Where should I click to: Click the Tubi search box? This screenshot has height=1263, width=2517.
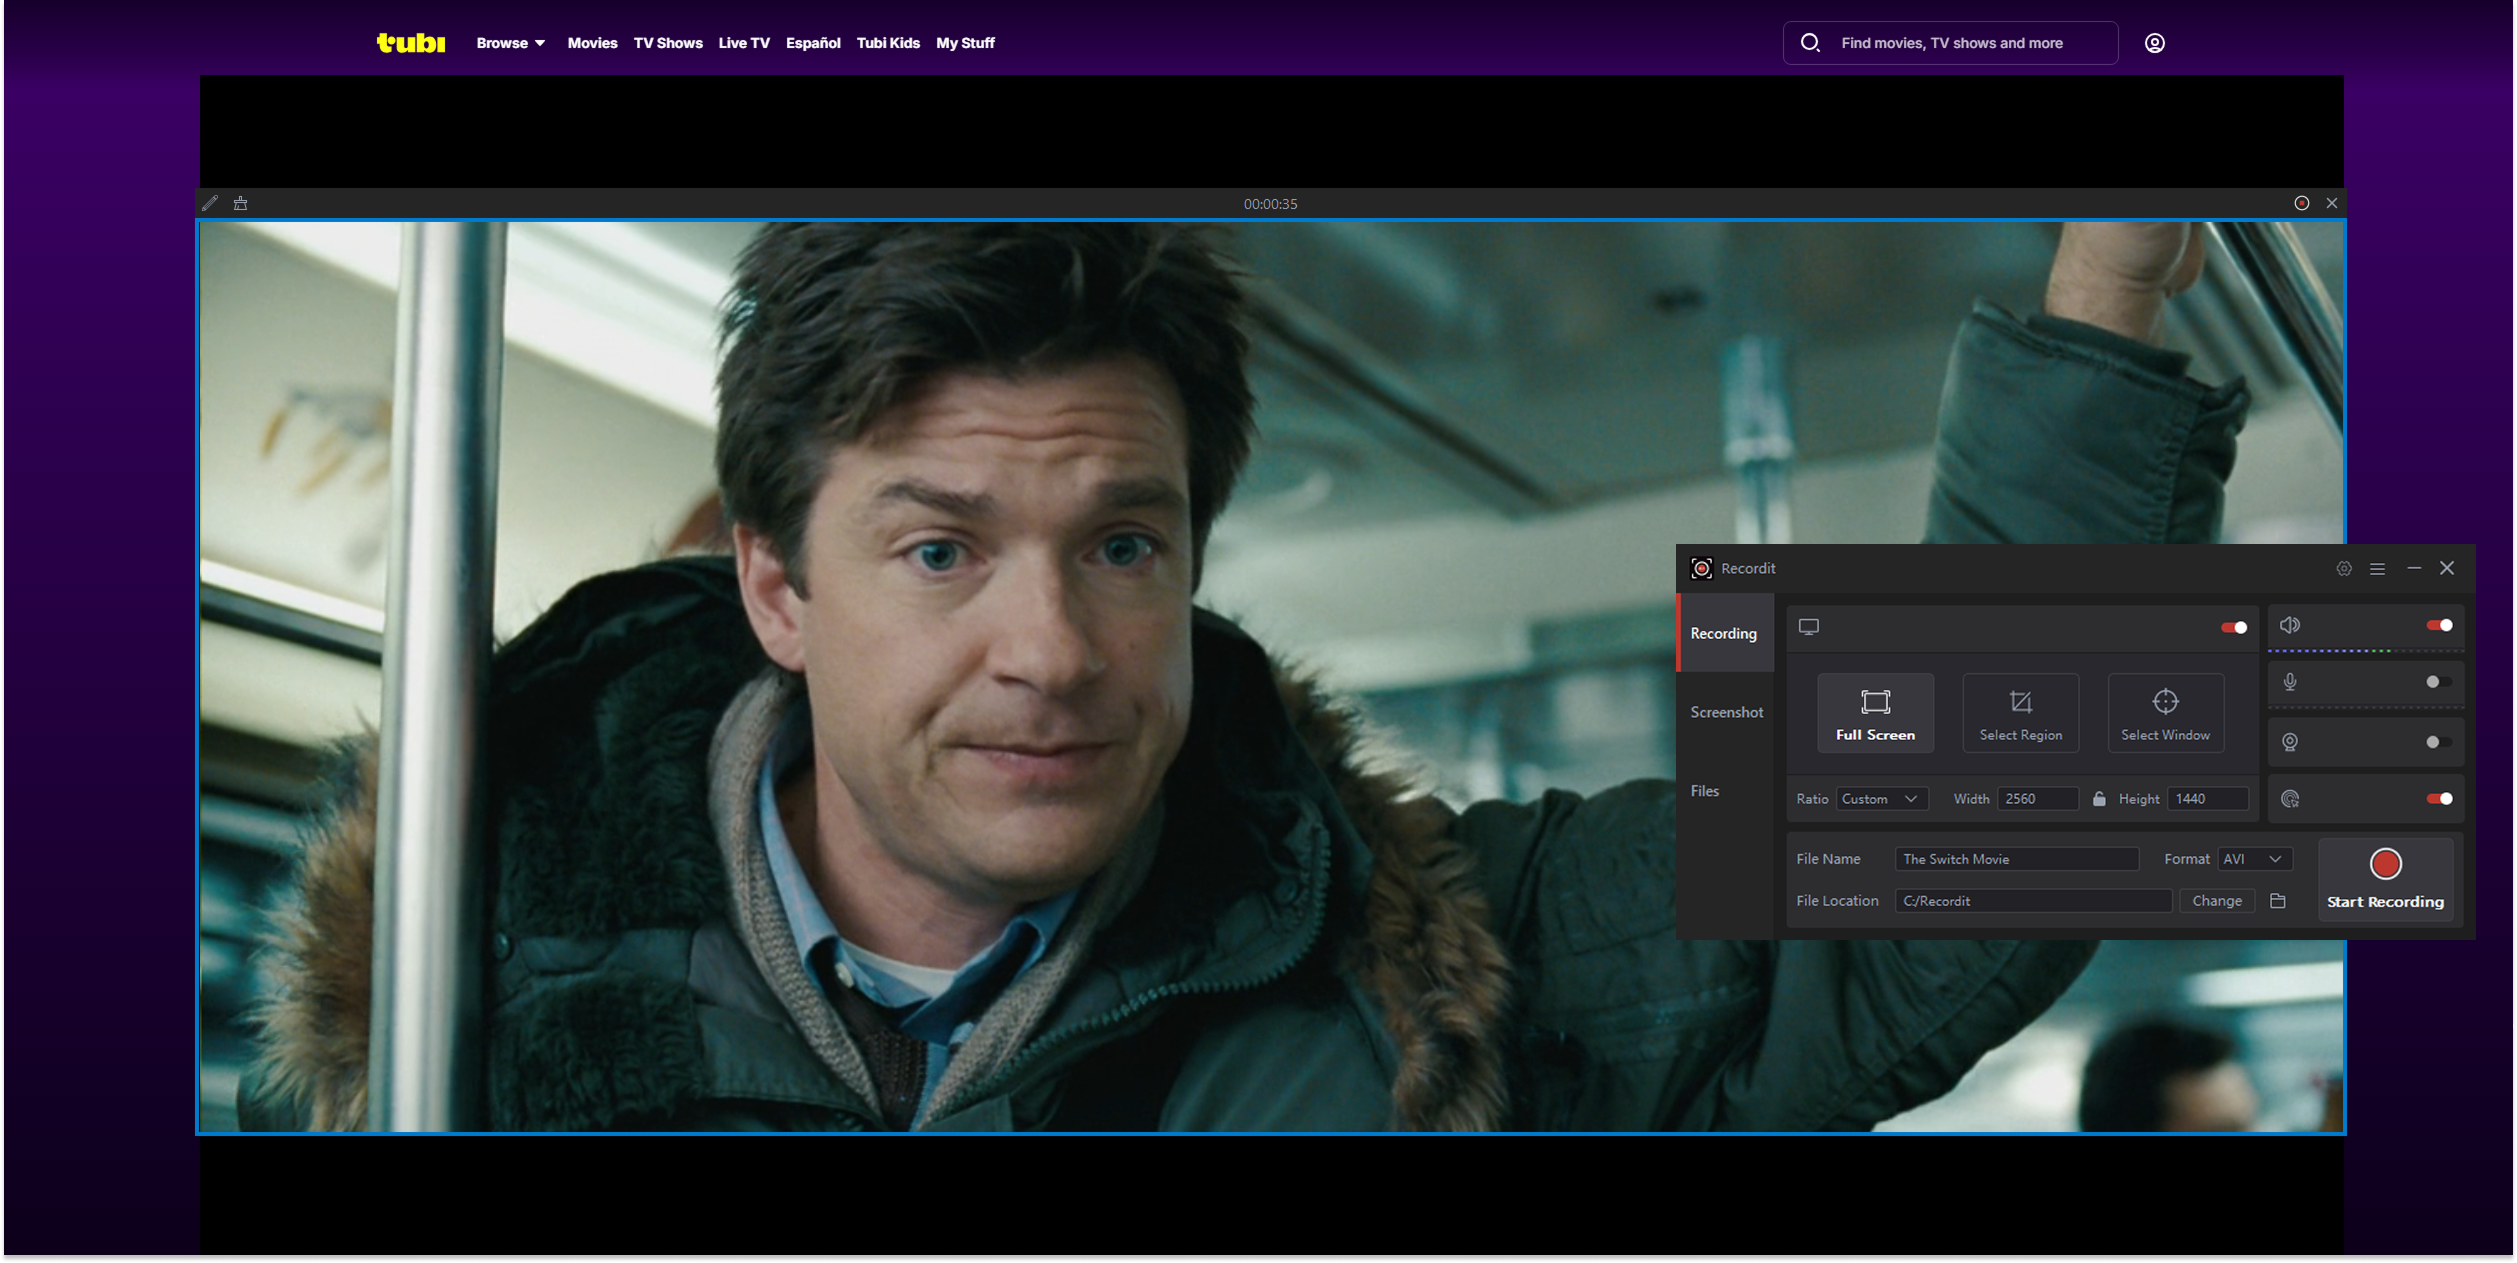coord(1950,43)
